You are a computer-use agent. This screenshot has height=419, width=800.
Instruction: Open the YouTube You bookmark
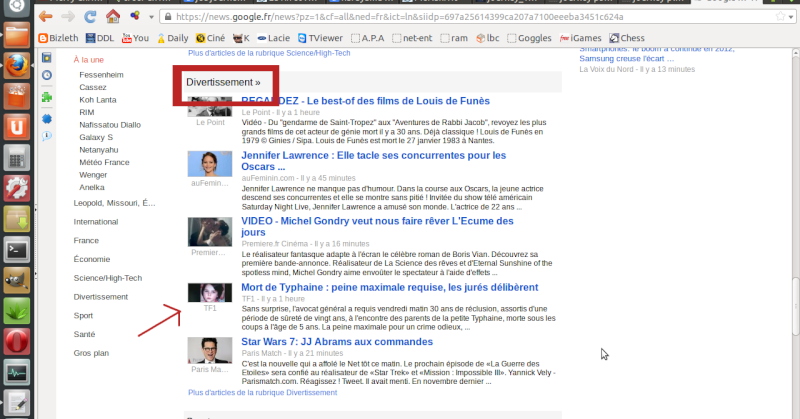click(135, 38)
